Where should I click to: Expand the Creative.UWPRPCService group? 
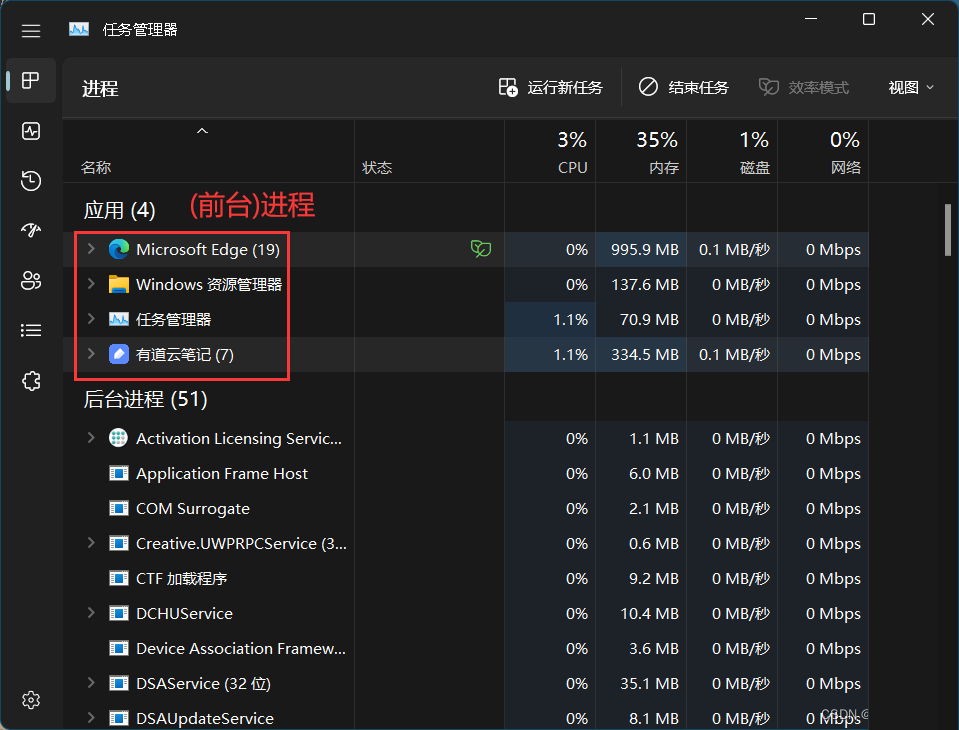[x=91, y=542]
